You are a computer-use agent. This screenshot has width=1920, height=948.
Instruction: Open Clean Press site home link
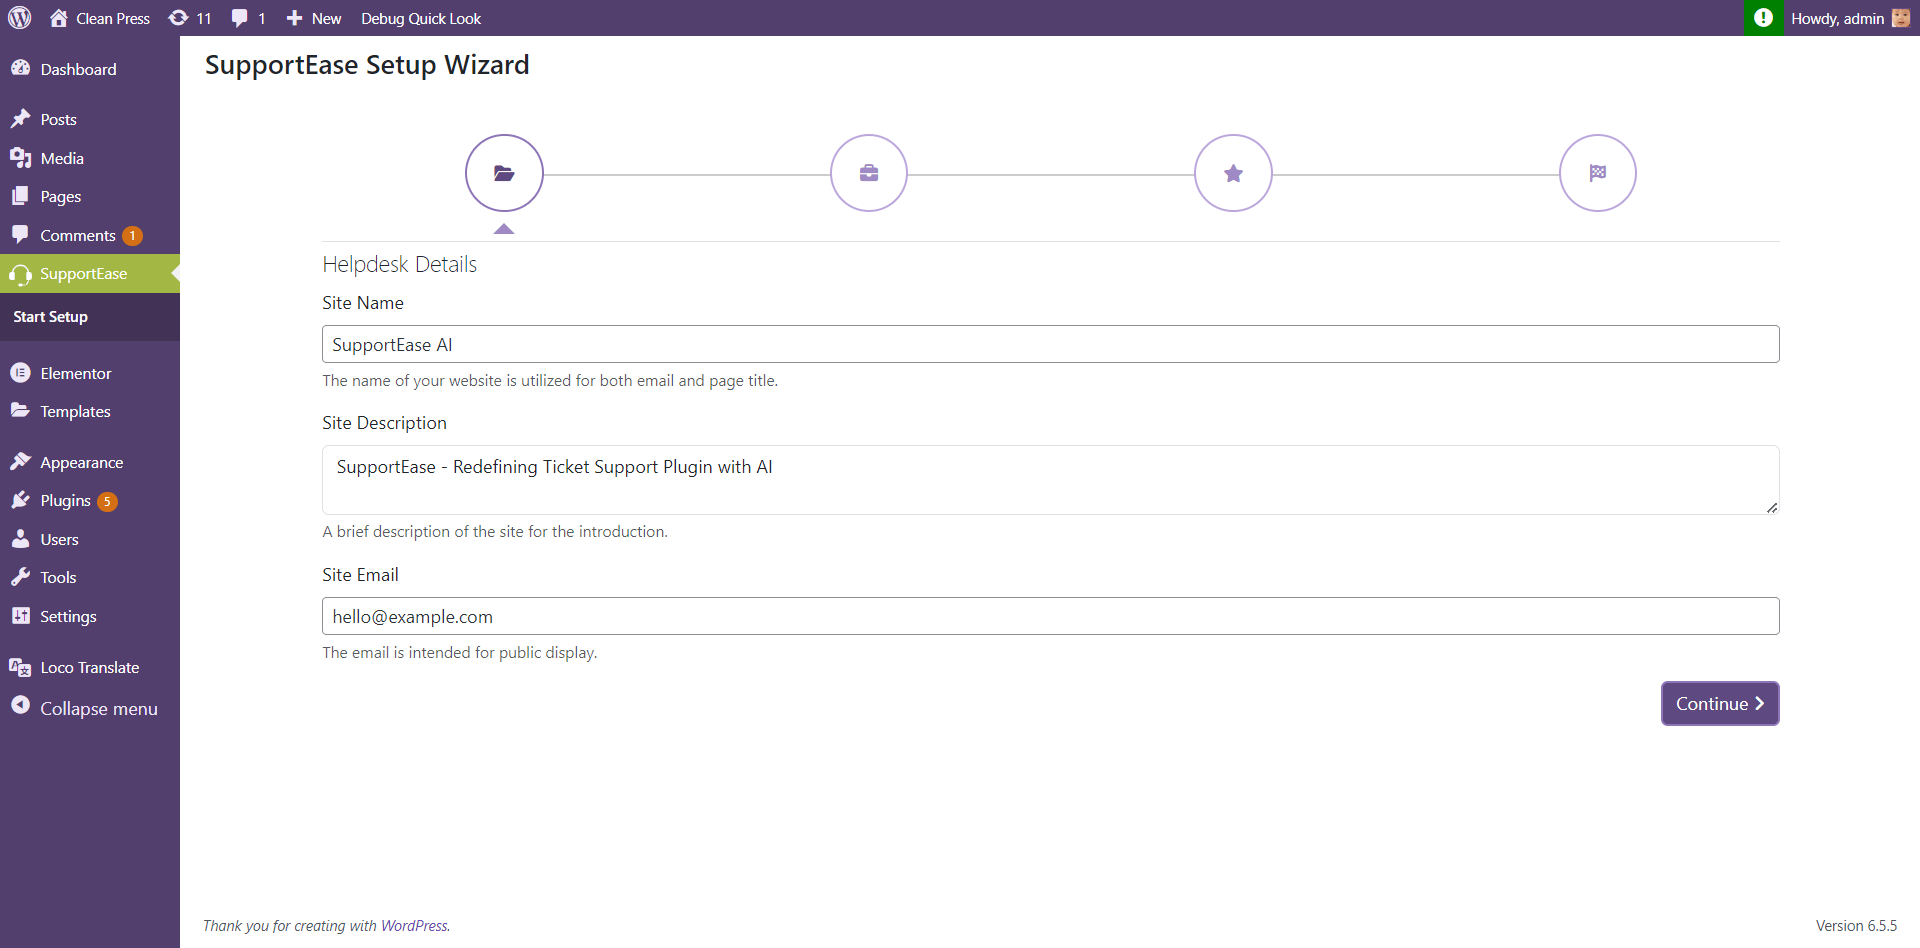click(x=100, y=18)
